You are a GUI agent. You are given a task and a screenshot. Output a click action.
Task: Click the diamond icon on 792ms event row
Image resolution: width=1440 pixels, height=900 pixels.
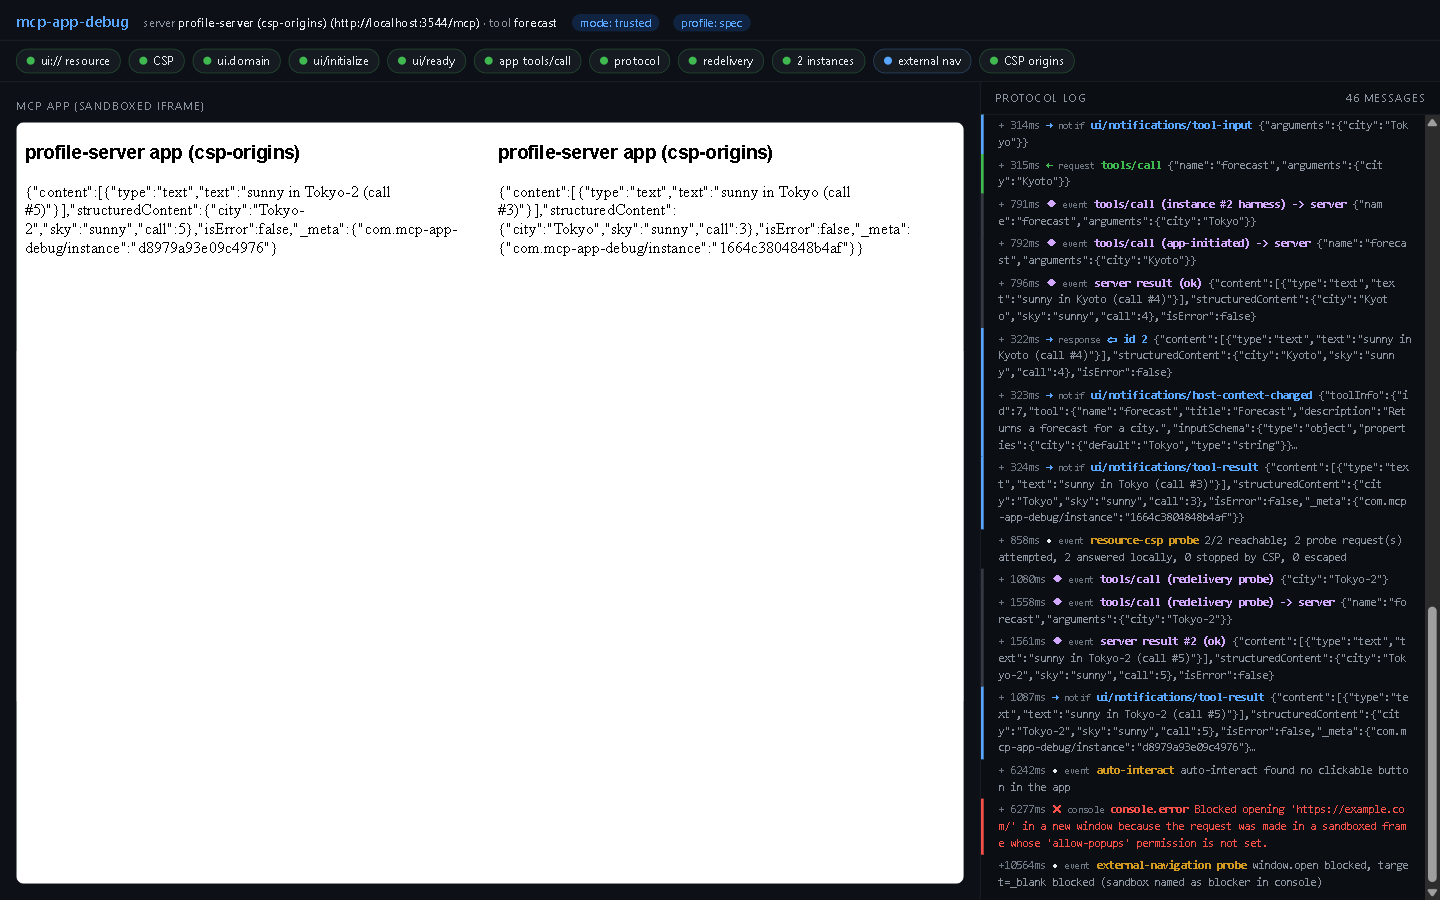click(1051, 243)
